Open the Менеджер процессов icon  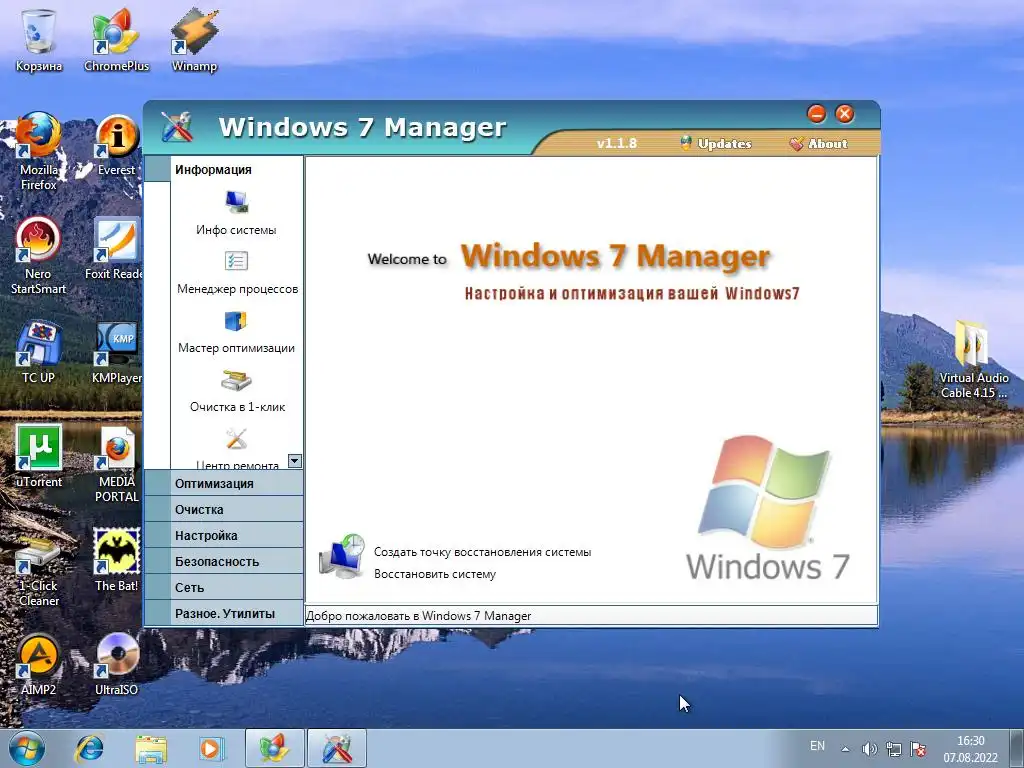236,261
